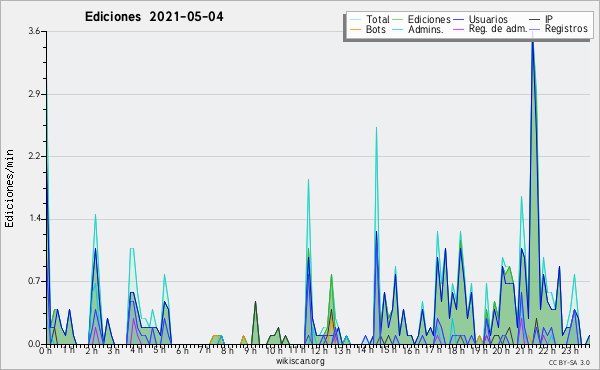
Task: Click the Admins. legend label
Action: click(426, 29)
